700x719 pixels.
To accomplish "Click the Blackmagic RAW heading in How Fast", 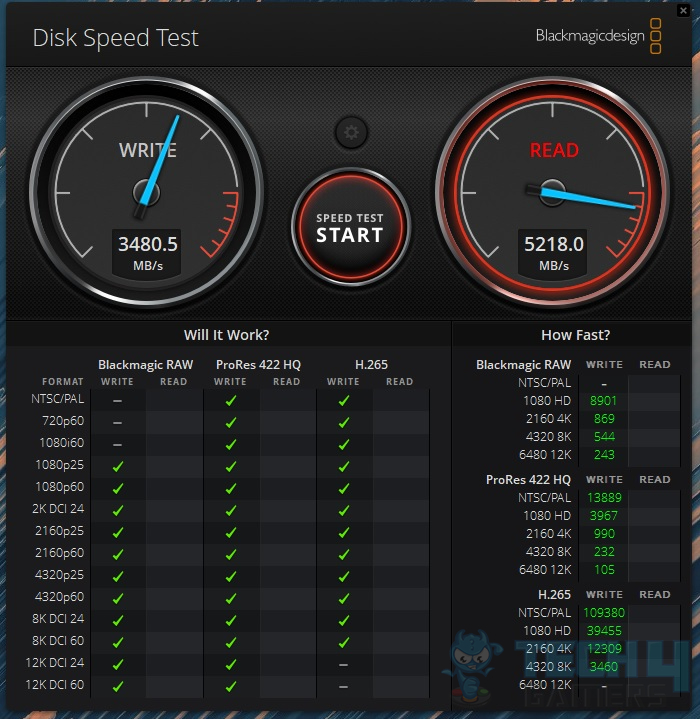I will [524, 365].
